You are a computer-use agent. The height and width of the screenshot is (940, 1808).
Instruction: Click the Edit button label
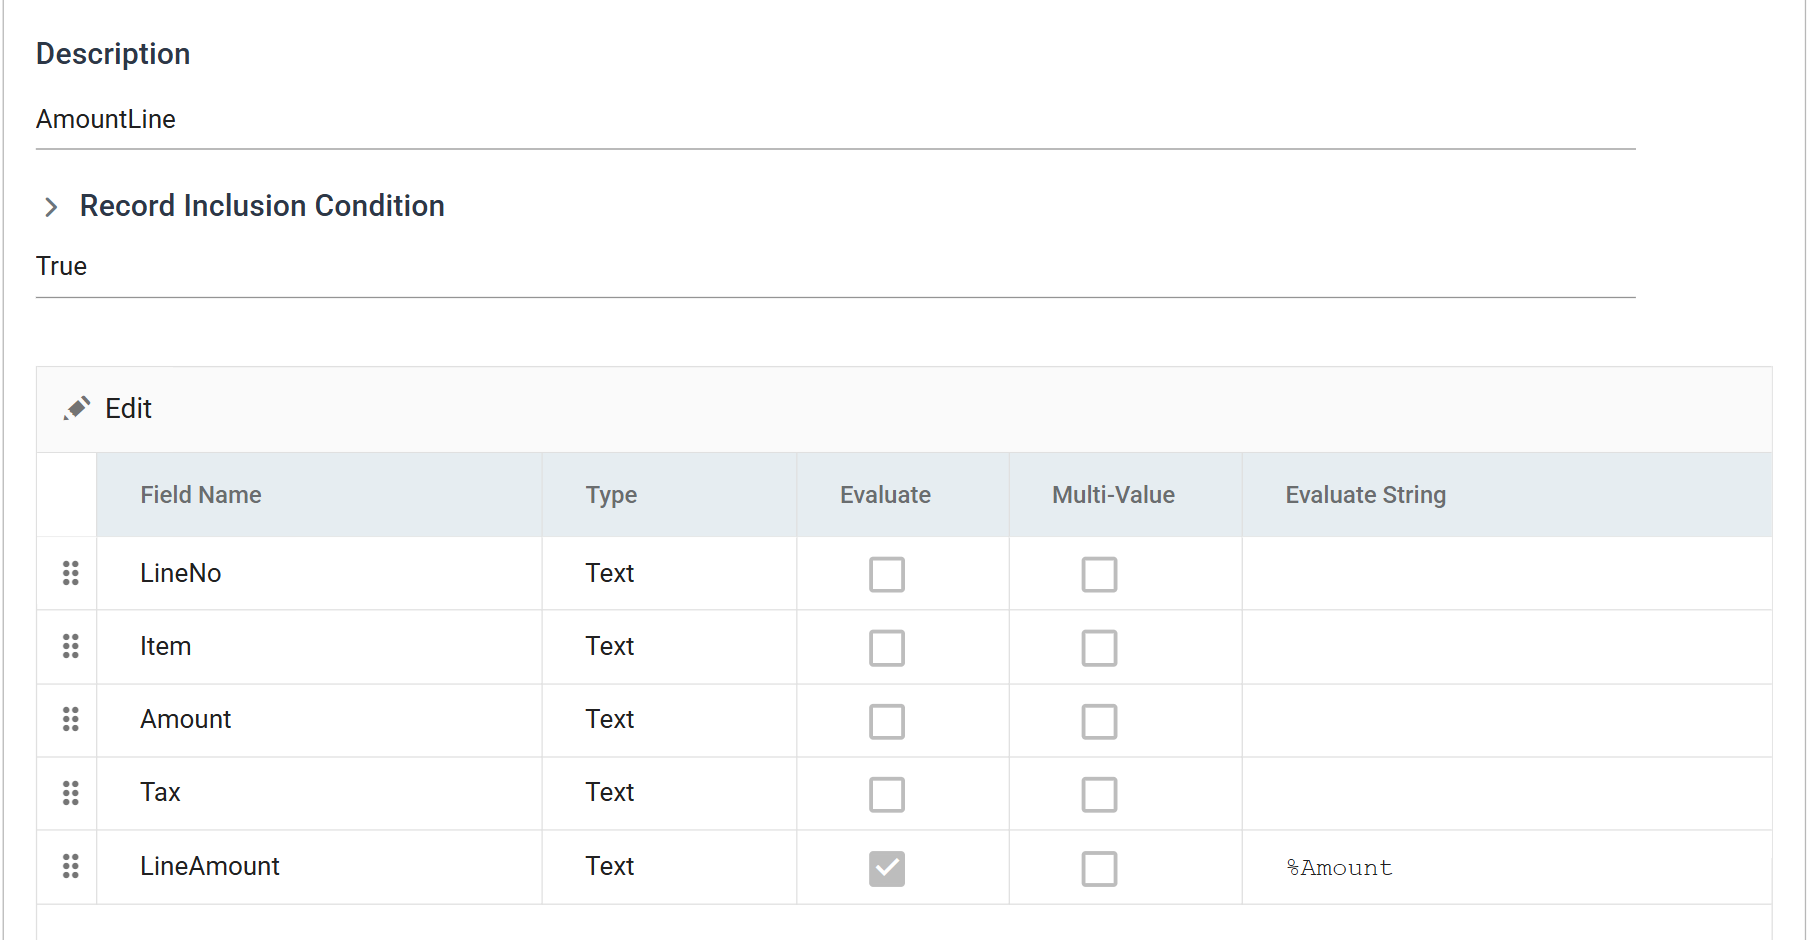coord(128,408)
